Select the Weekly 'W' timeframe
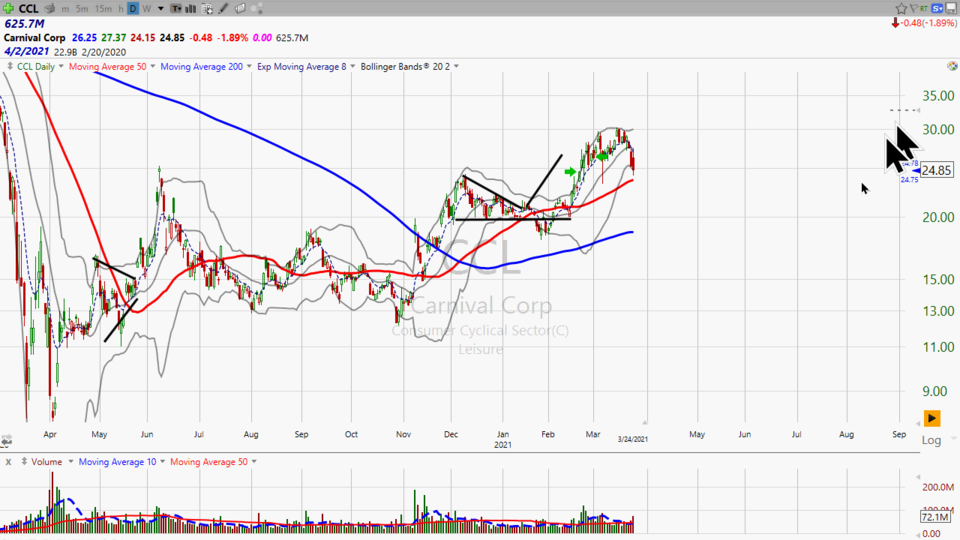960x540 pixels. coord(146,9)
